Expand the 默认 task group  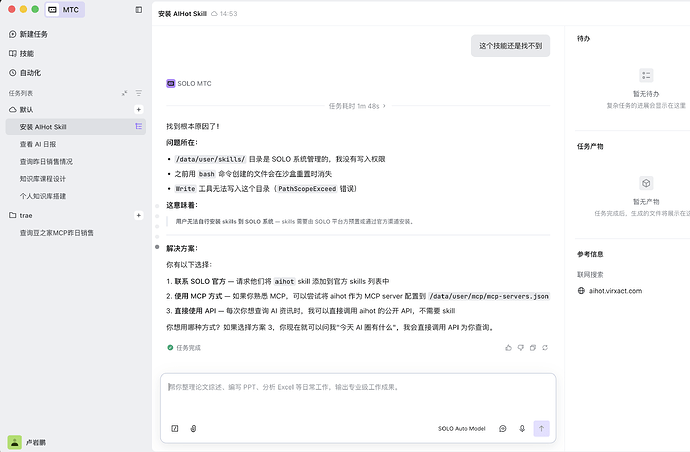tap(21, 110)
